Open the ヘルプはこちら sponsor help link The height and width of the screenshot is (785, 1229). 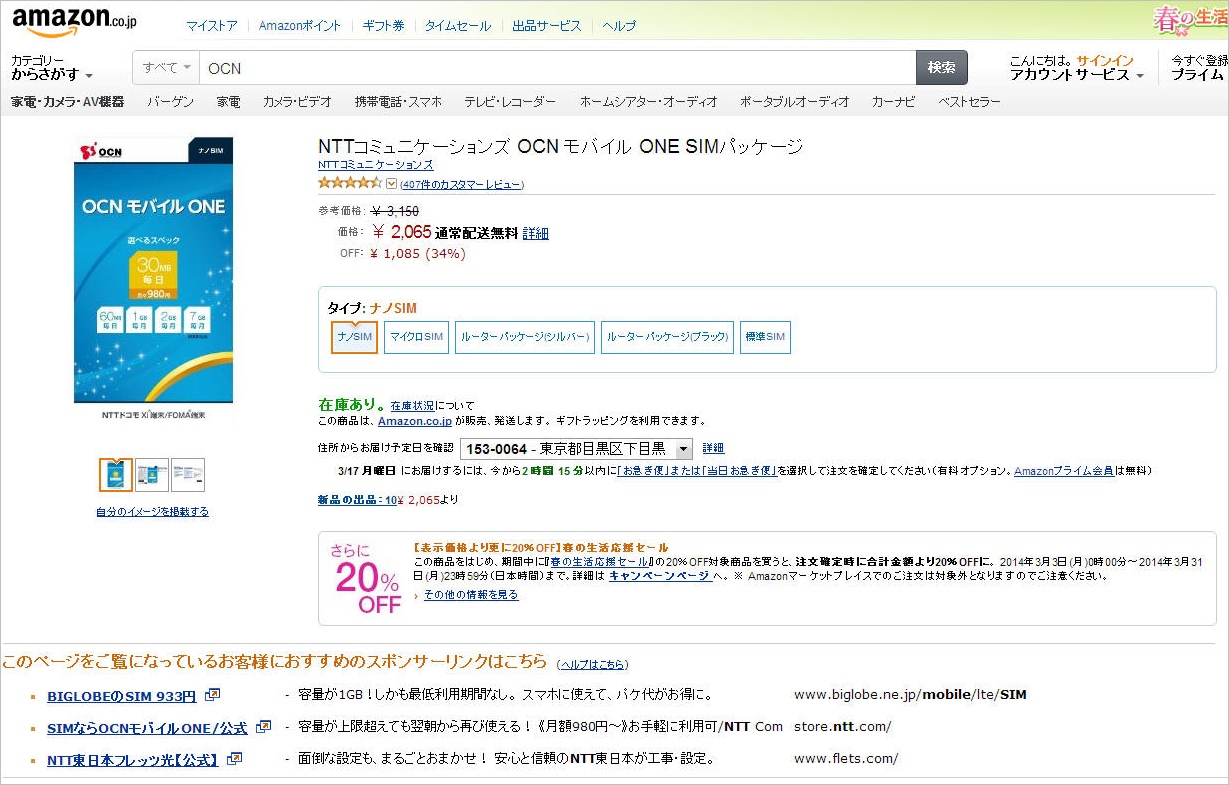(592, 664)
